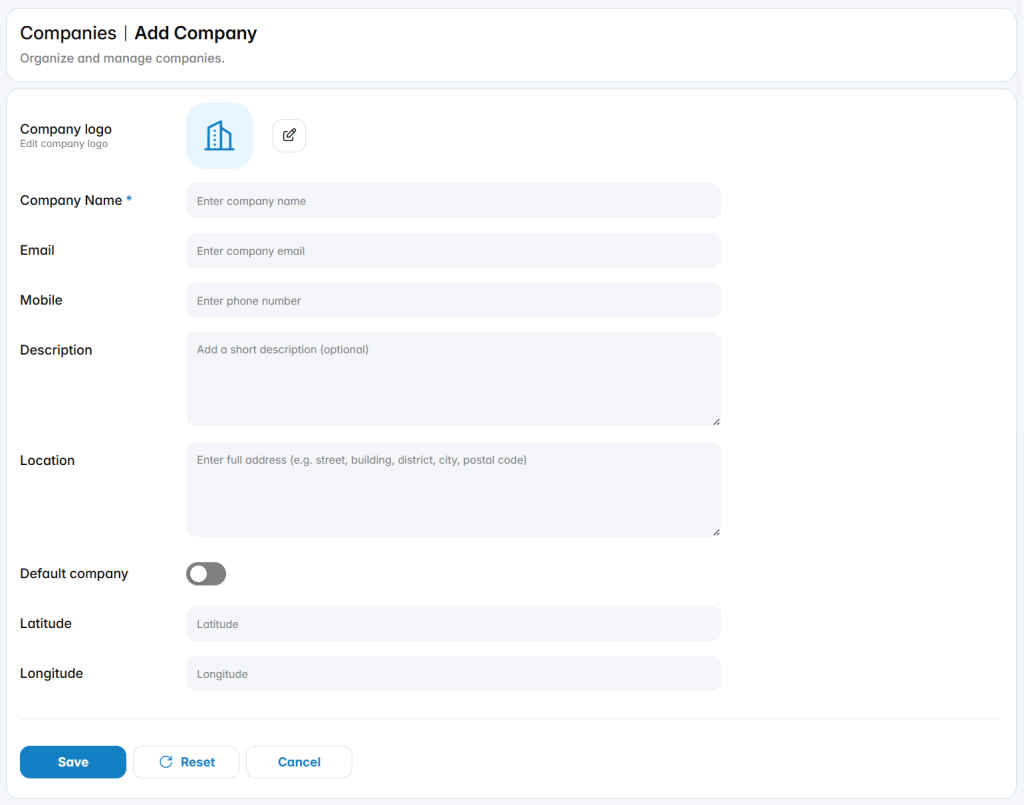Screen dimensions: 1024x805
Task: Click the 'Company Name' label
Action: pyautogui.click(x=71, y=200)
